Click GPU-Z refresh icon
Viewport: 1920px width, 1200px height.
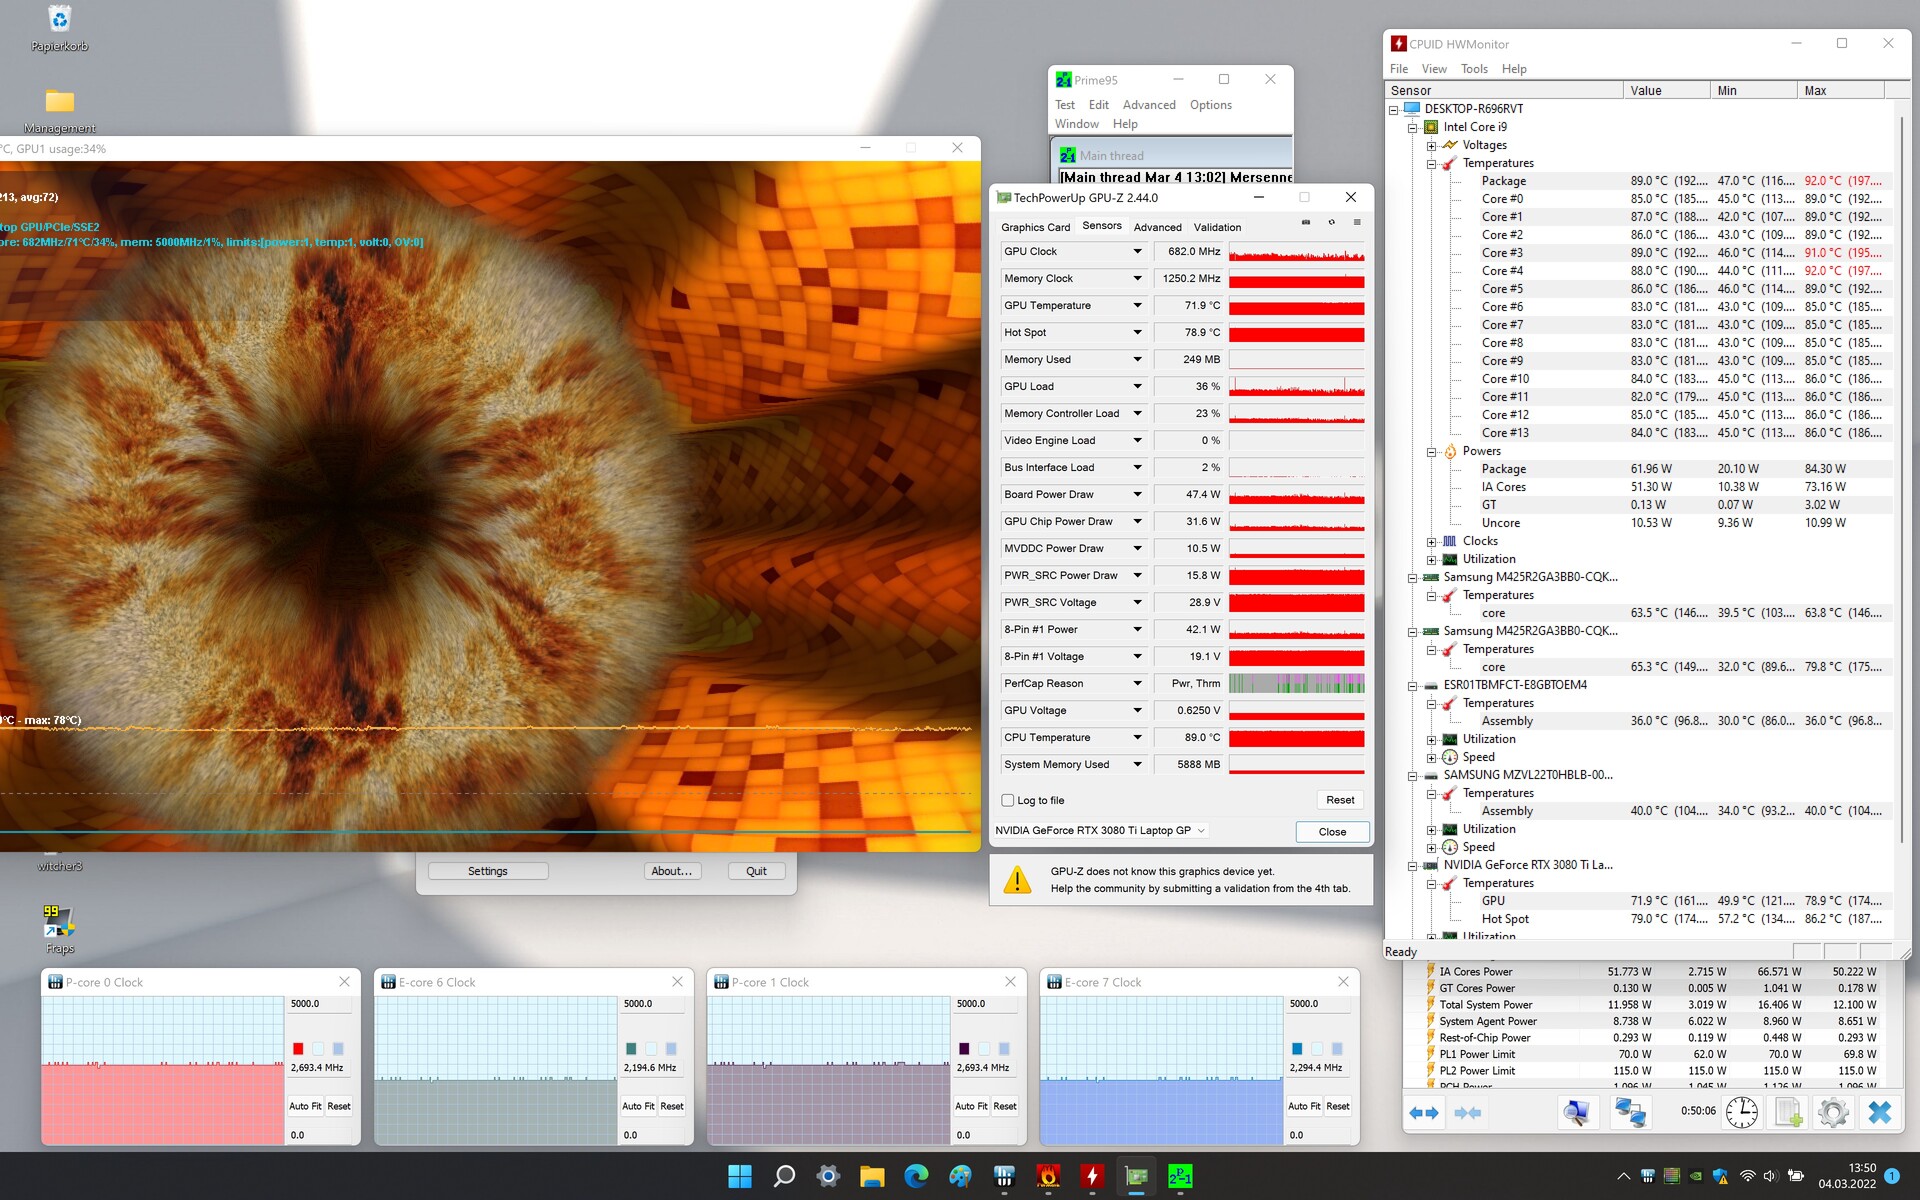coord(1331,222)
